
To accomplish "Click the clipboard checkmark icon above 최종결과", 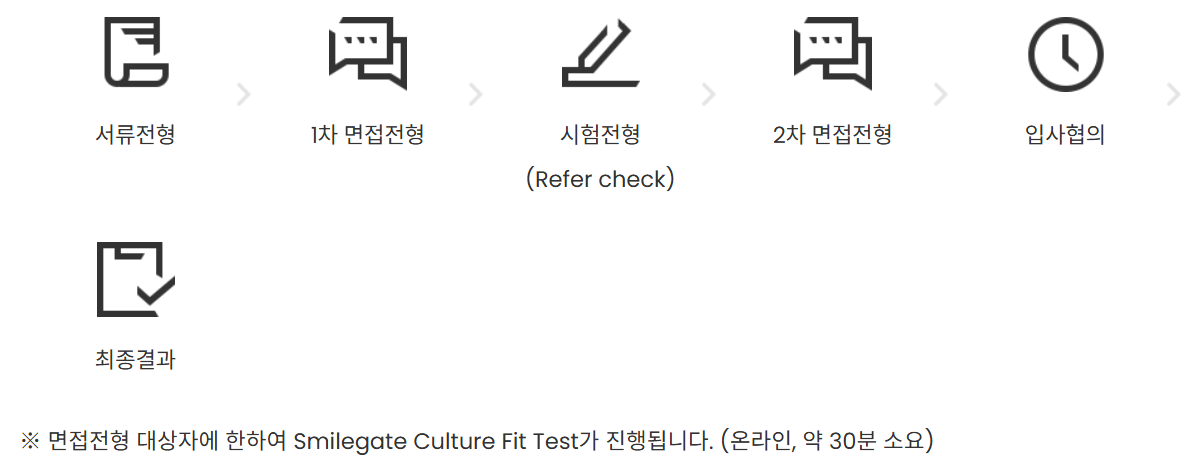I will point(135,279).
